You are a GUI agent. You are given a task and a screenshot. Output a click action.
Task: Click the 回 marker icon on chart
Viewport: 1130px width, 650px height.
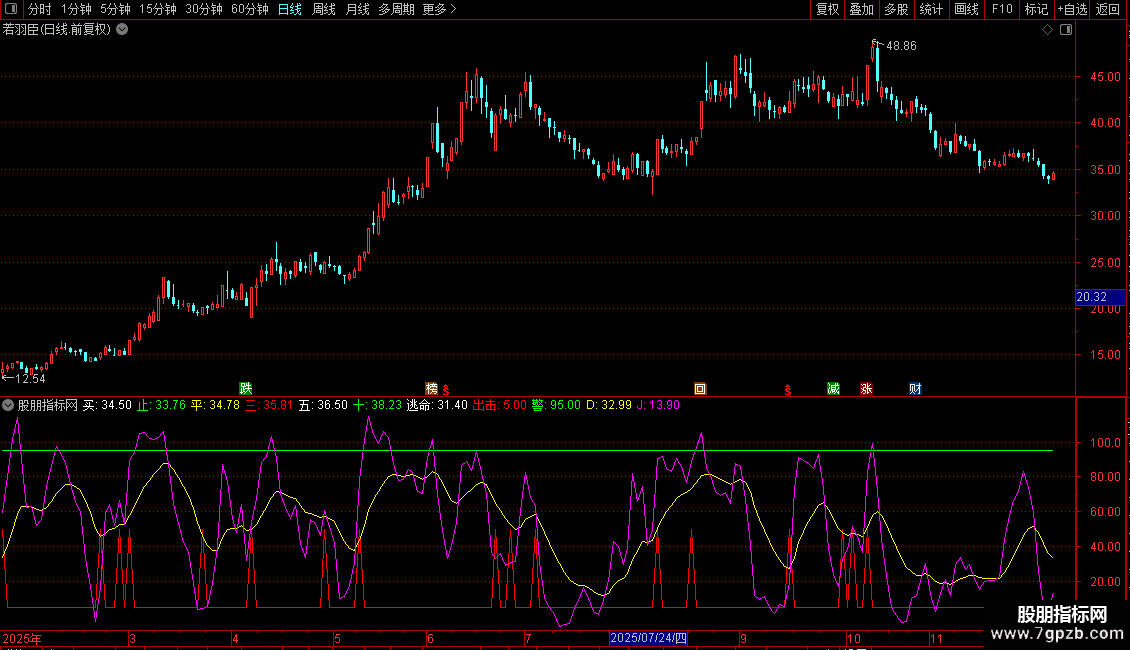[700, 388]
